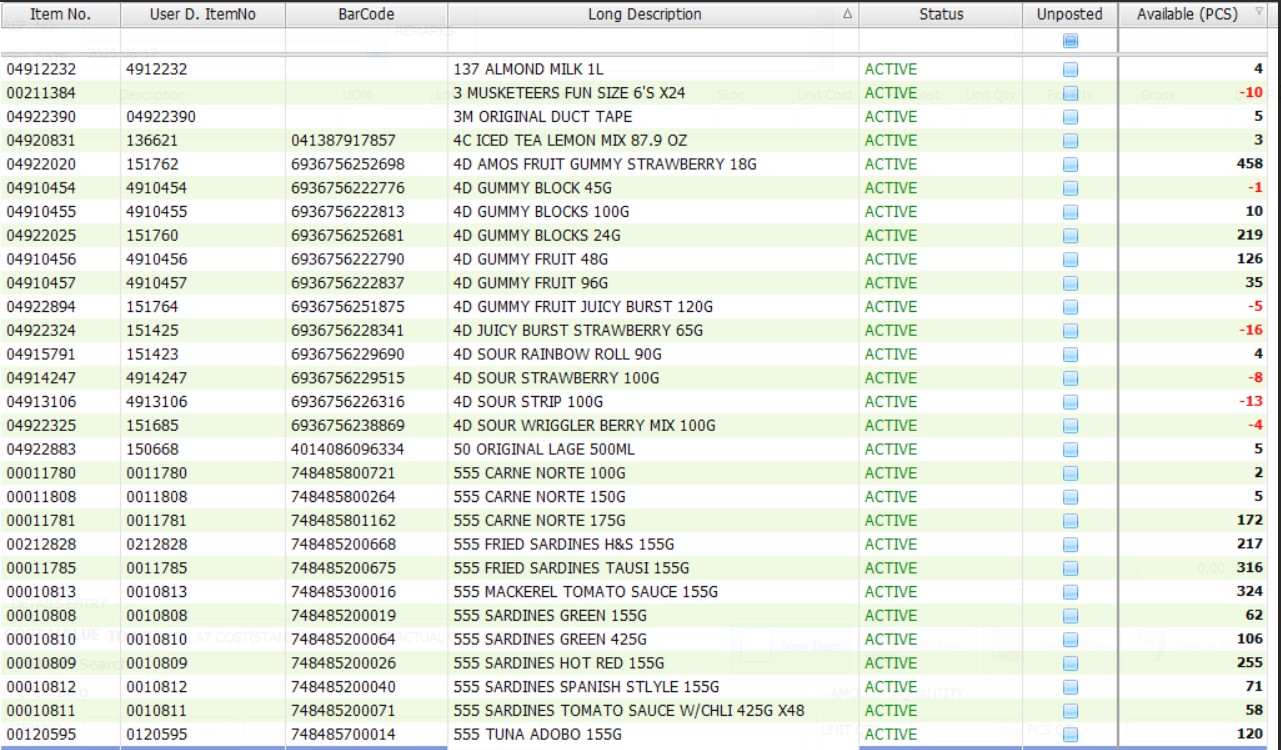Select description '555 SARDINES HOT RED 155G'

[559, 663]
